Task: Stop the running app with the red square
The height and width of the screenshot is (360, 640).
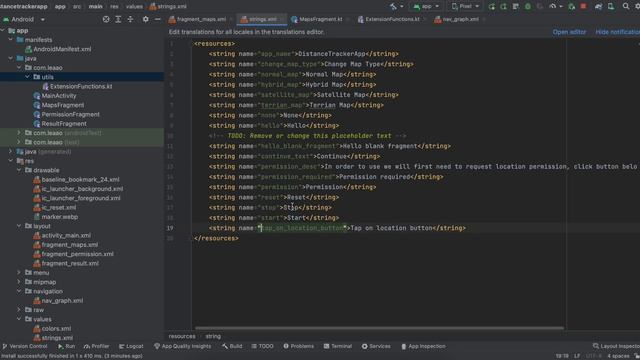Action: (x=583, y=7)
